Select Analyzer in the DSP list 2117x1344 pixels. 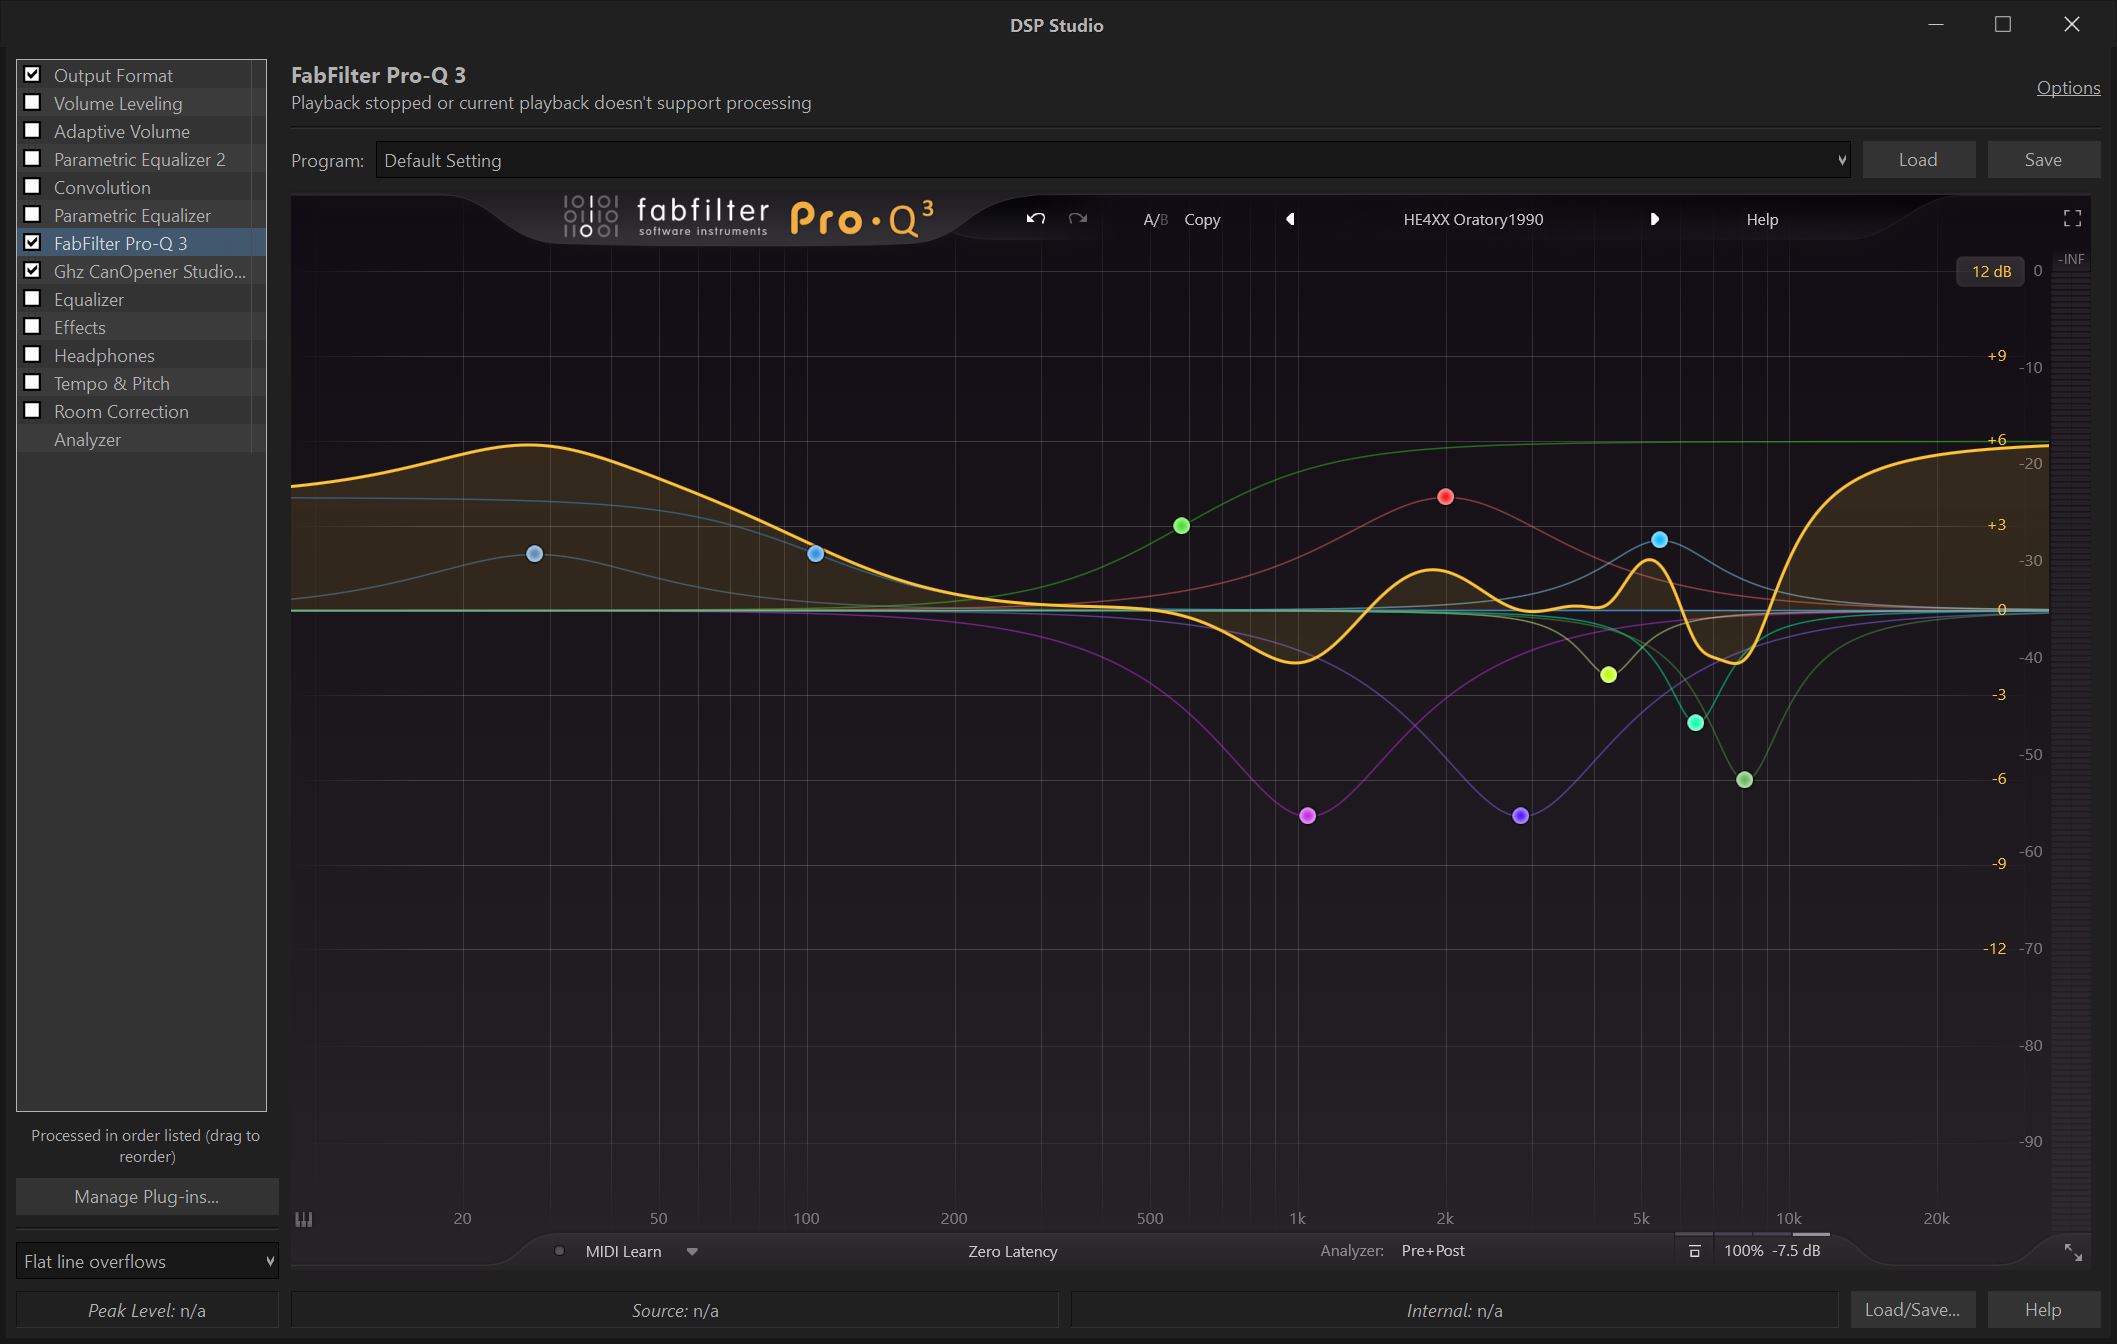[141, 439]
